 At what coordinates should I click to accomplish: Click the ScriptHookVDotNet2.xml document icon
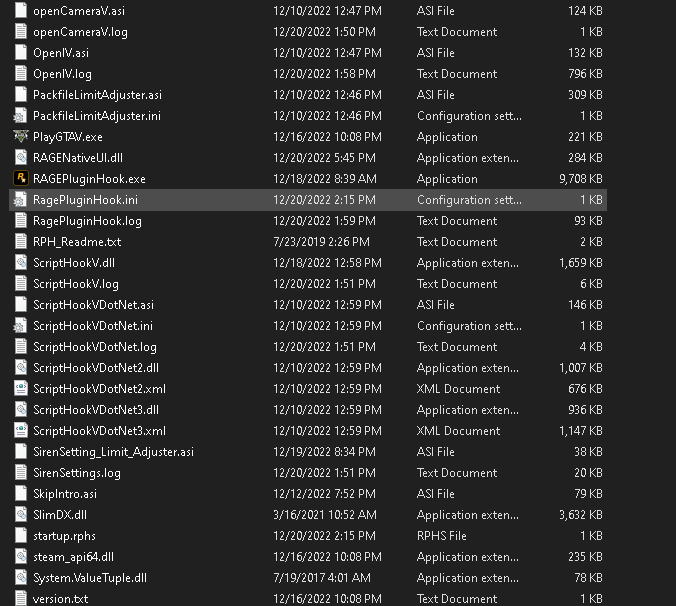21,388
